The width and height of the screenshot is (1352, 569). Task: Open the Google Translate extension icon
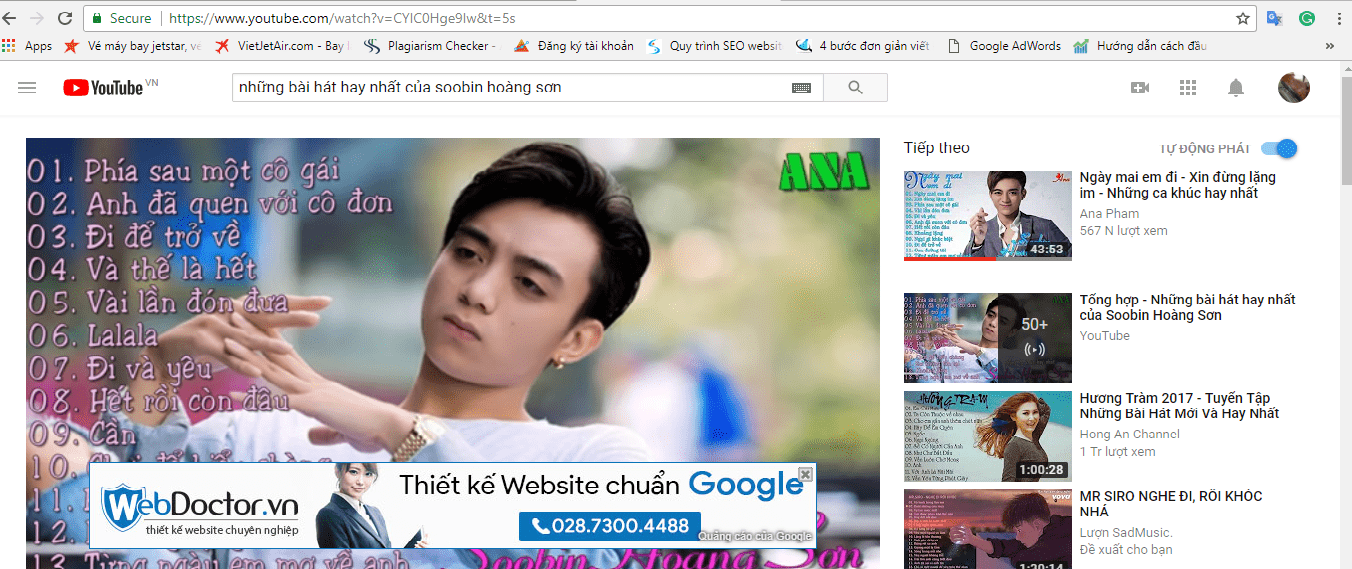coord(1274,18)
